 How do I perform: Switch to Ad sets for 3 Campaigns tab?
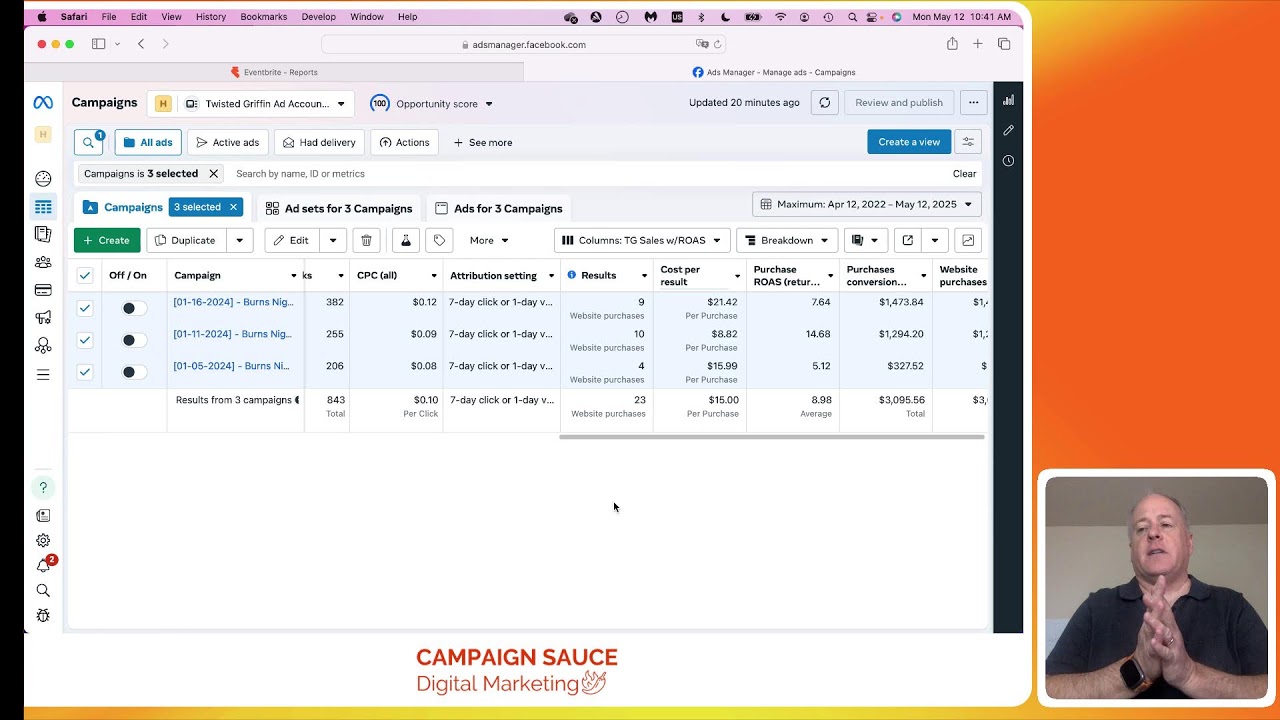point(338,208)
